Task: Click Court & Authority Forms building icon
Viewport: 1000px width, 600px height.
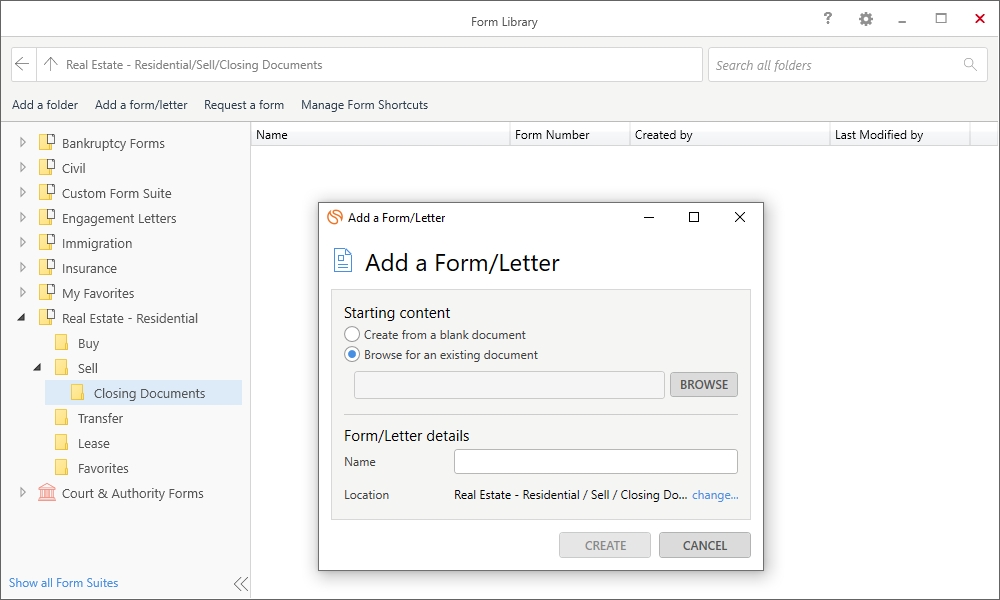Action: (47, 493)
